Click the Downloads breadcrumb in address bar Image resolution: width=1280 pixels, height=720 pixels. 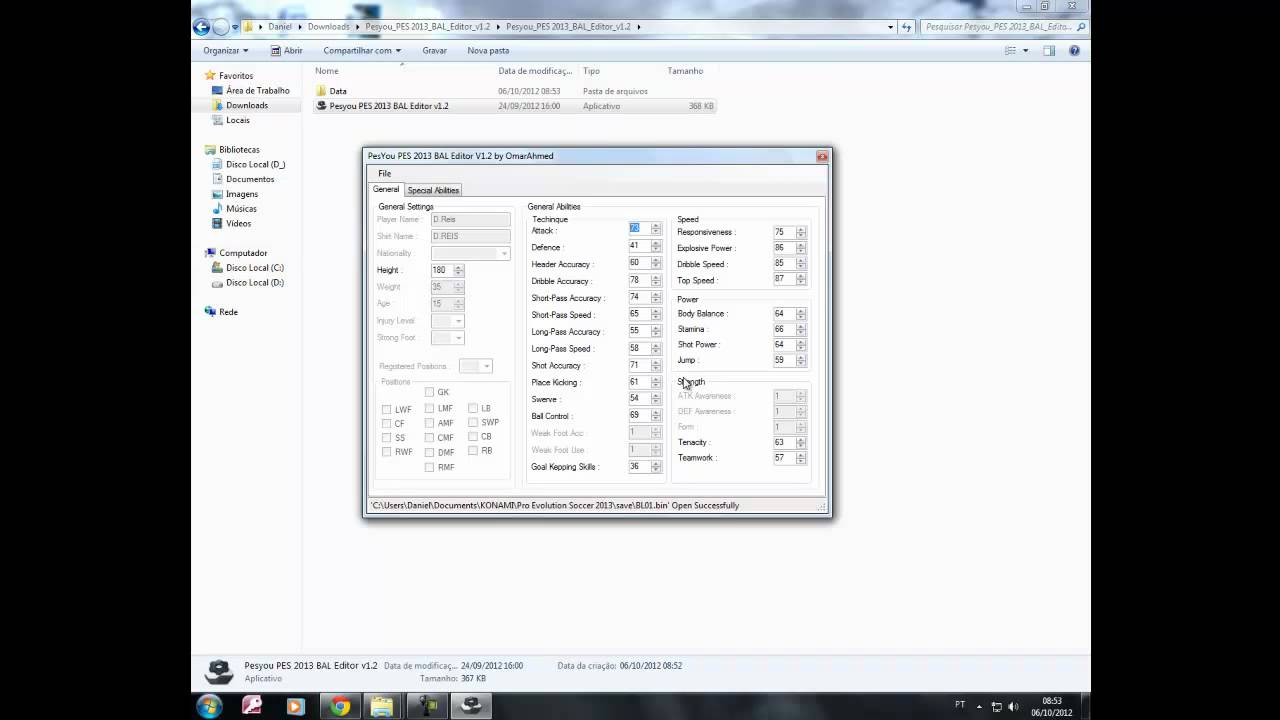[328, 27]
